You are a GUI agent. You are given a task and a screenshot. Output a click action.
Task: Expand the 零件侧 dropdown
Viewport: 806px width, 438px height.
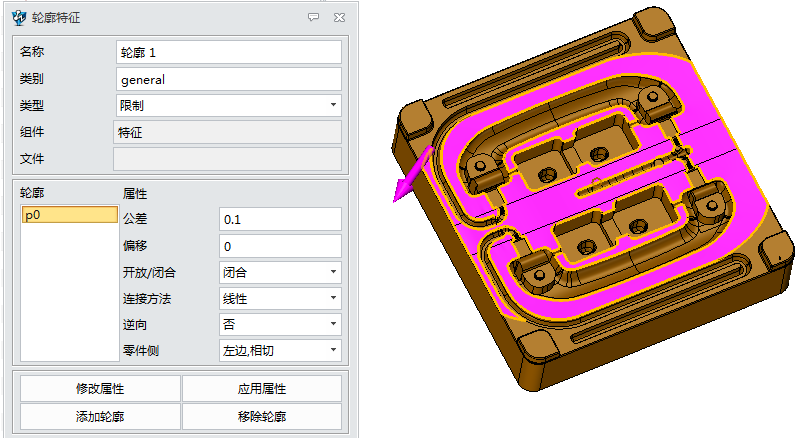pyautogui.click(x=280, y=350)
